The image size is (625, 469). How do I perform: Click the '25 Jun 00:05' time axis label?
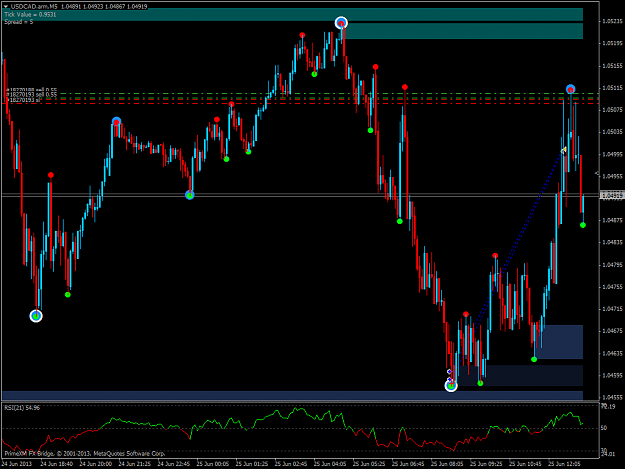point(213,464)
